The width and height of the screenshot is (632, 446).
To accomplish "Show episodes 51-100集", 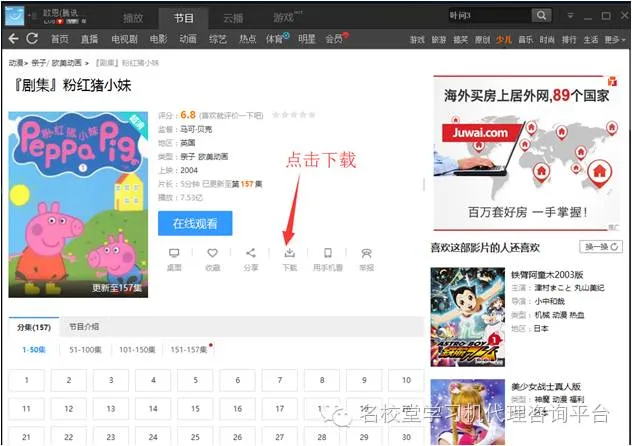I will pyautogui.click(x=85, y=350).
